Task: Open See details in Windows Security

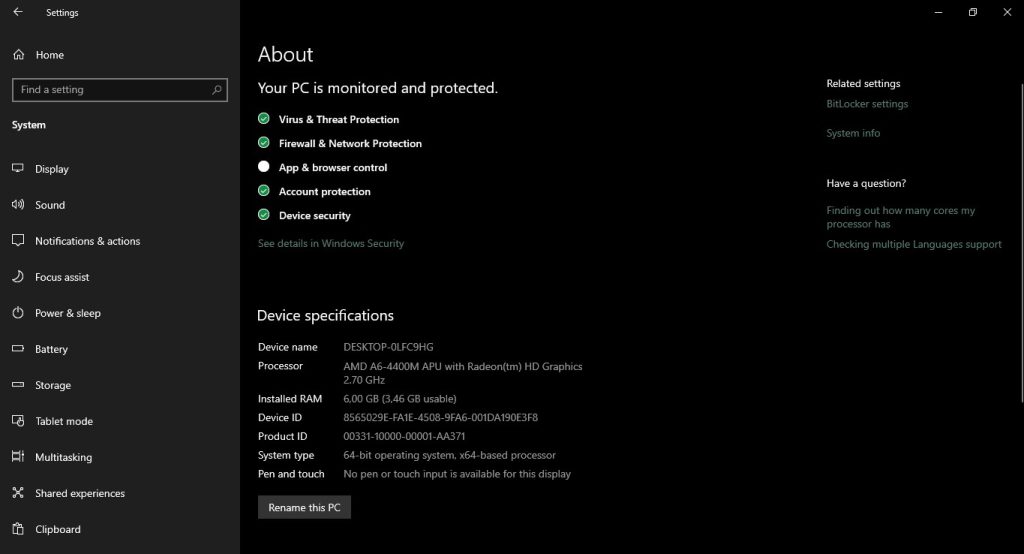Action: coord(331,243)
